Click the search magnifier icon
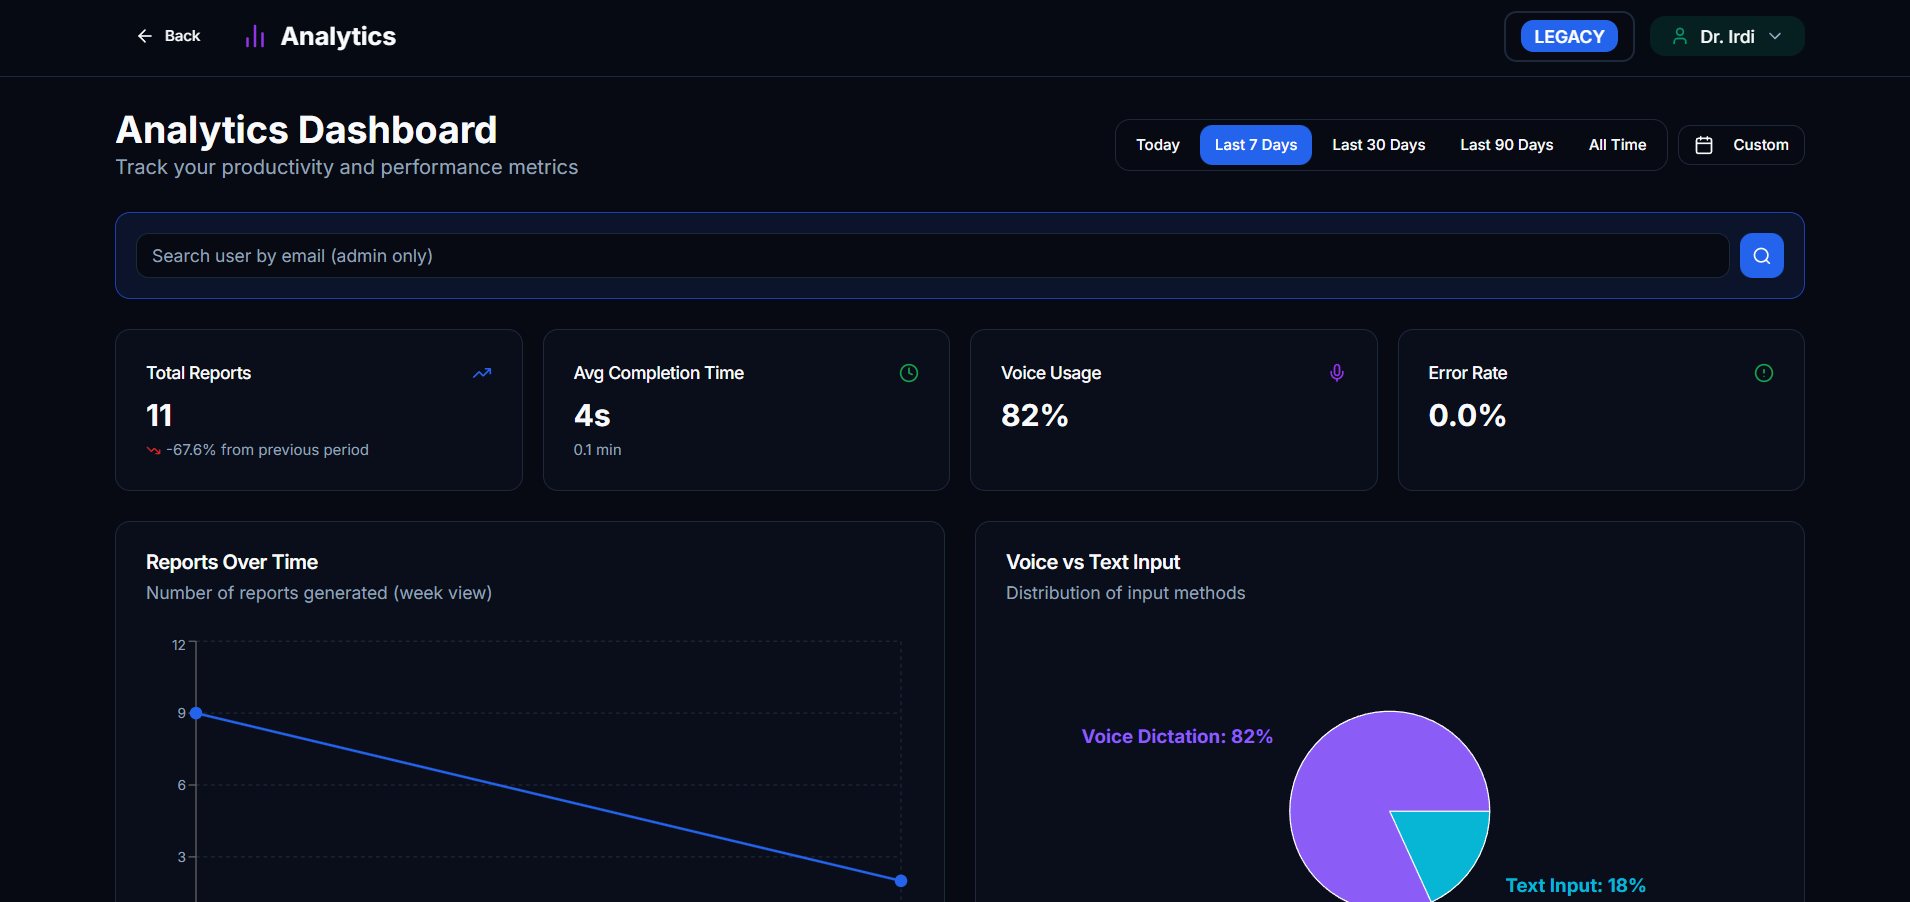 coord(1761,255)
